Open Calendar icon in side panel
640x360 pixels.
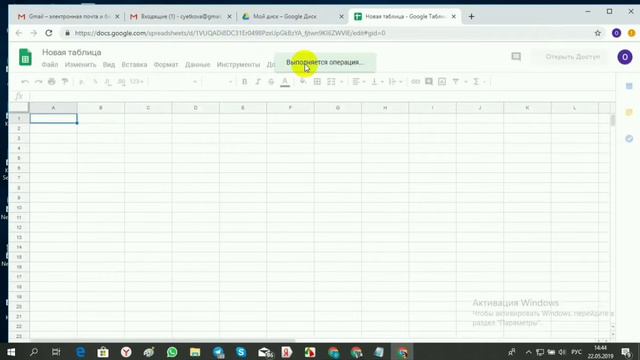click(x=629, y=86)
